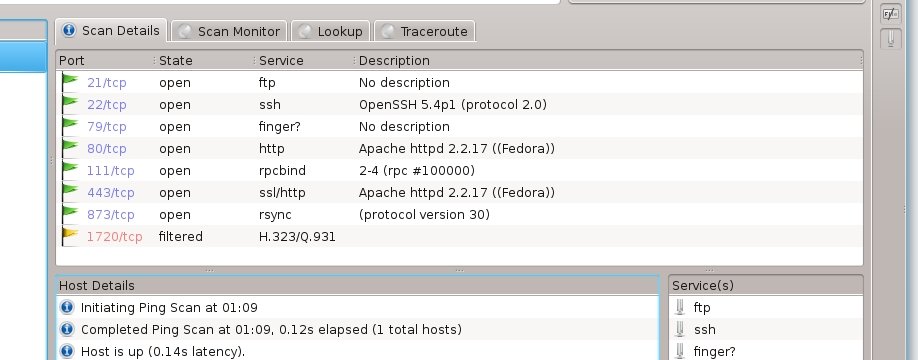Select finger? in the Service(s) list
918x360 pixels.
point(714,351)
